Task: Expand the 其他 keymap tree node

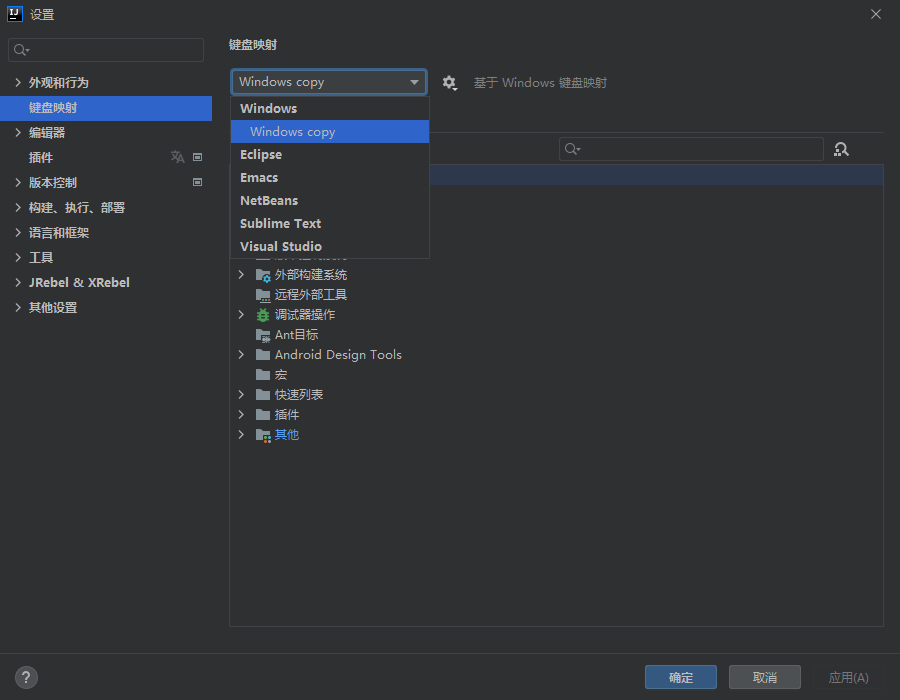Action: [x=241, y=434]
